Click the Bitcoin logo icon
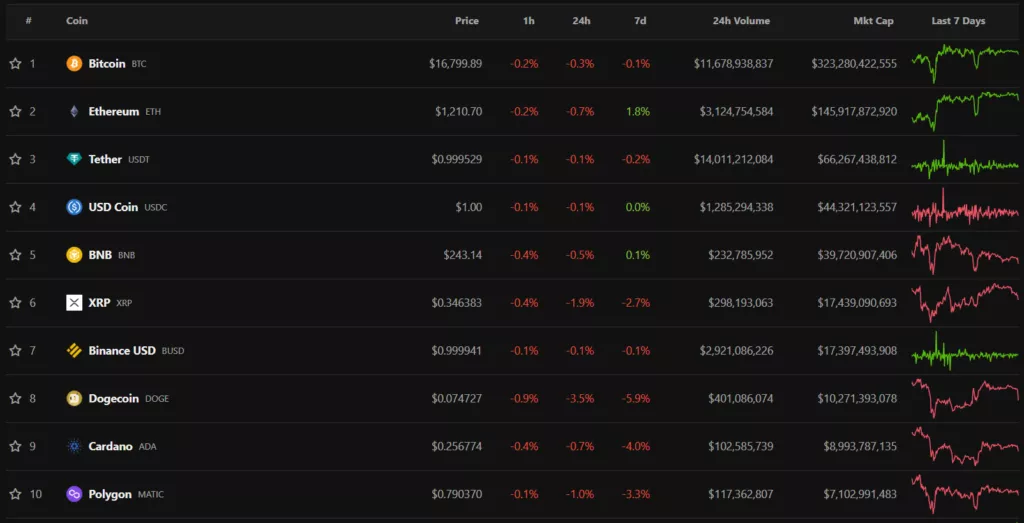 tap(74, 64)
